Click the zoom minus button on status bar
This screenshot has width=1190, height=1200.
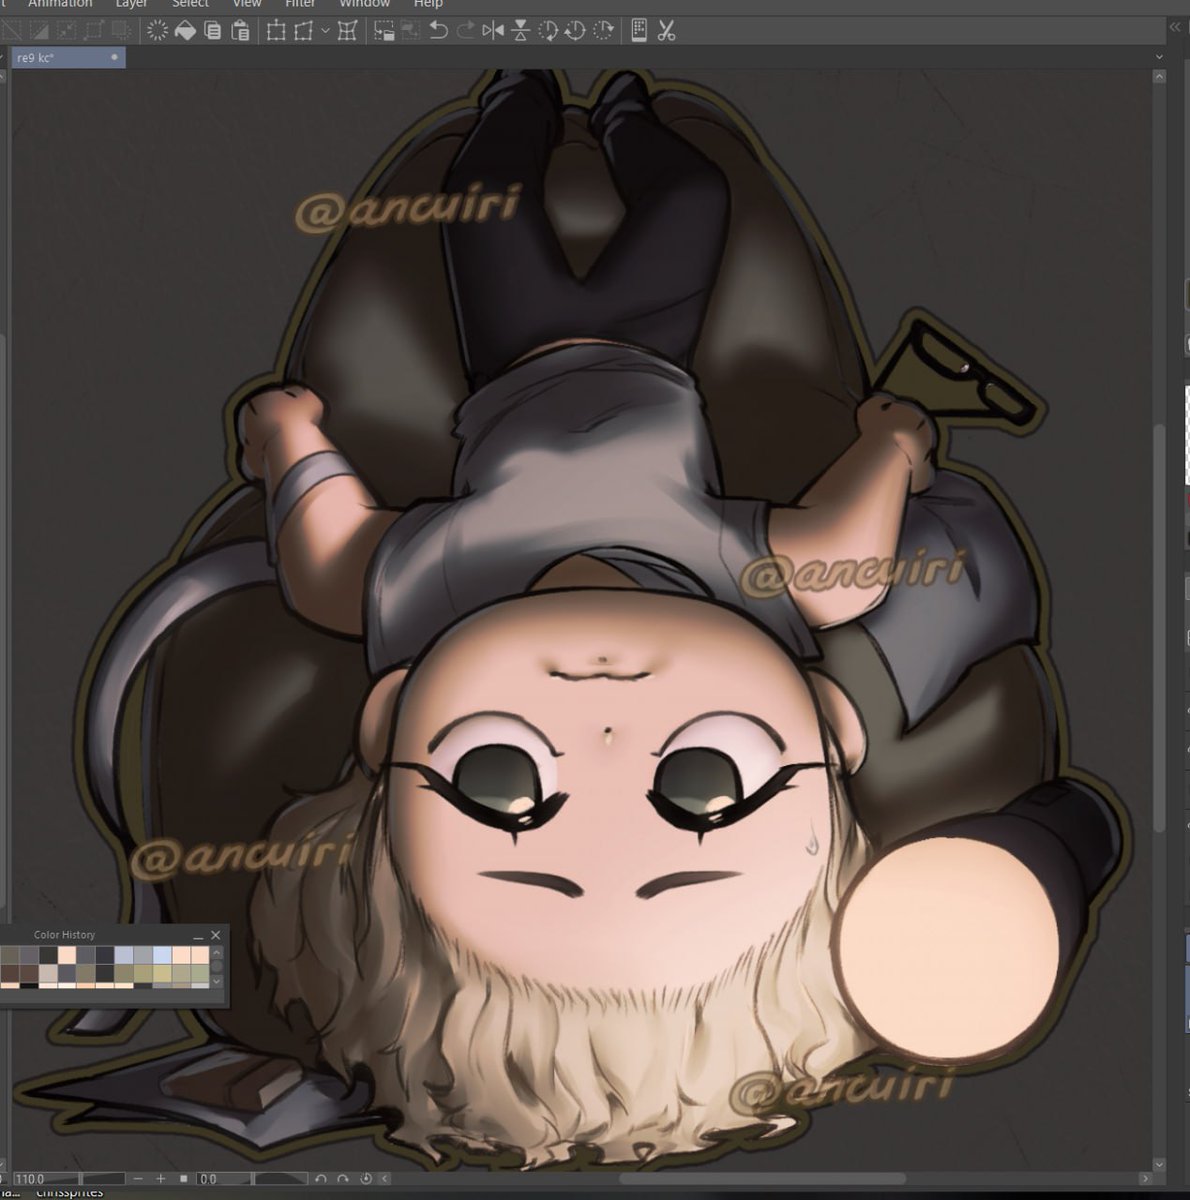coord(136,1179)
